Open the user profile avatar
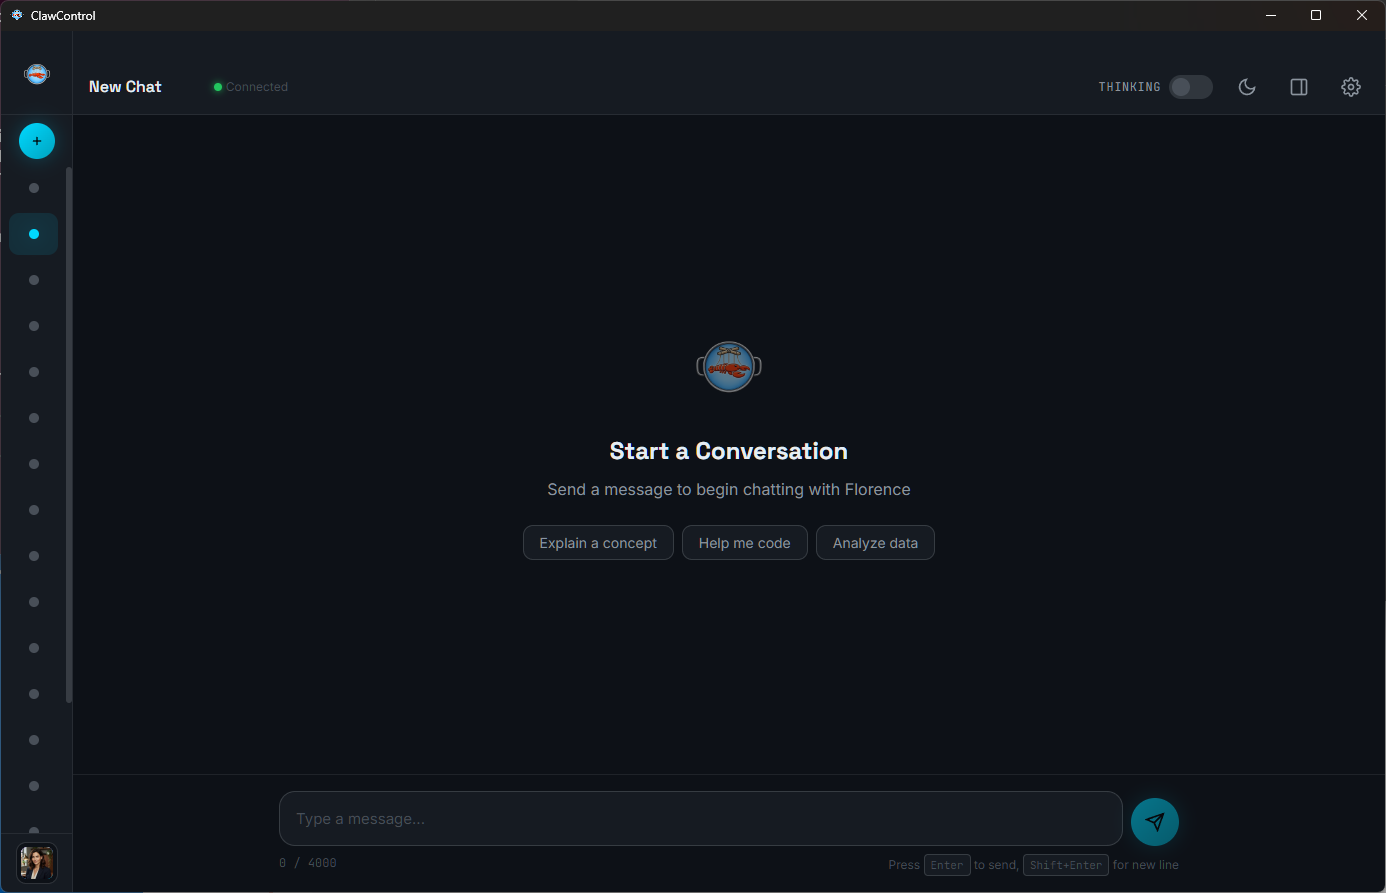Image resolution: width=1386 pixels, height=893 pixels. [x=36, y=863]
